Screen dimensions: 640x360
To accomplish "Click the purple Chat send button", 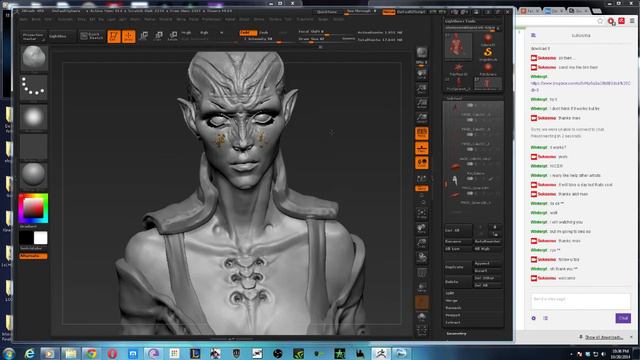I will [x=623, y=318].
